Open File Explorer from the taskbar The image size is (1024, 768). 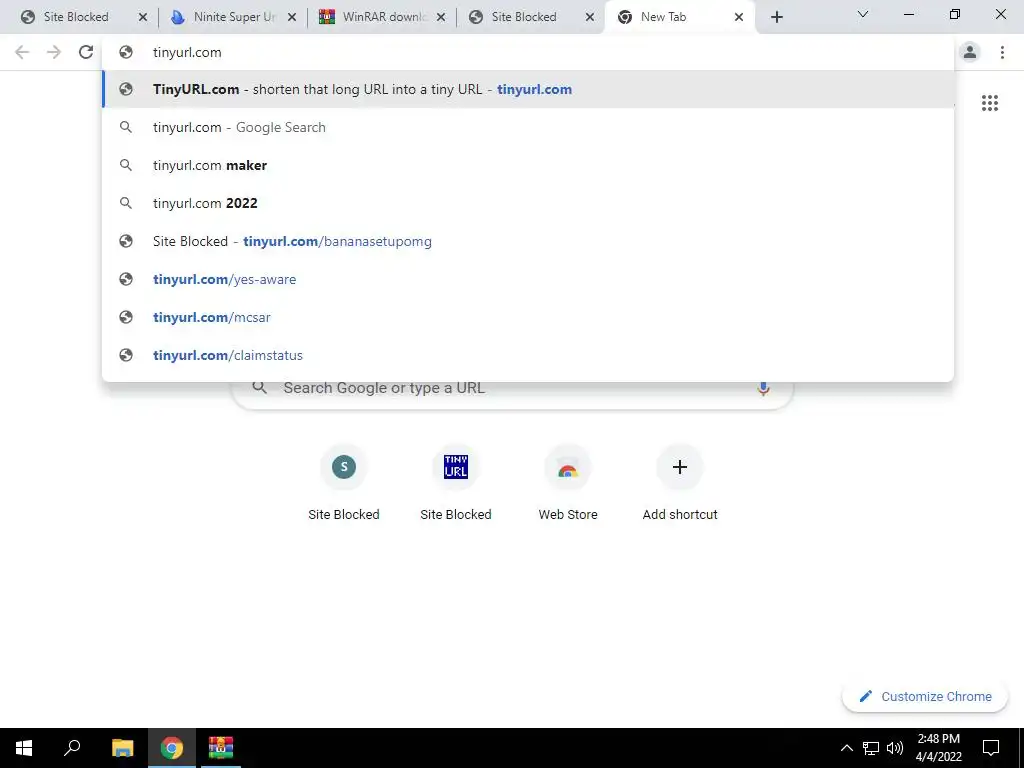click(x=122, y=748)
